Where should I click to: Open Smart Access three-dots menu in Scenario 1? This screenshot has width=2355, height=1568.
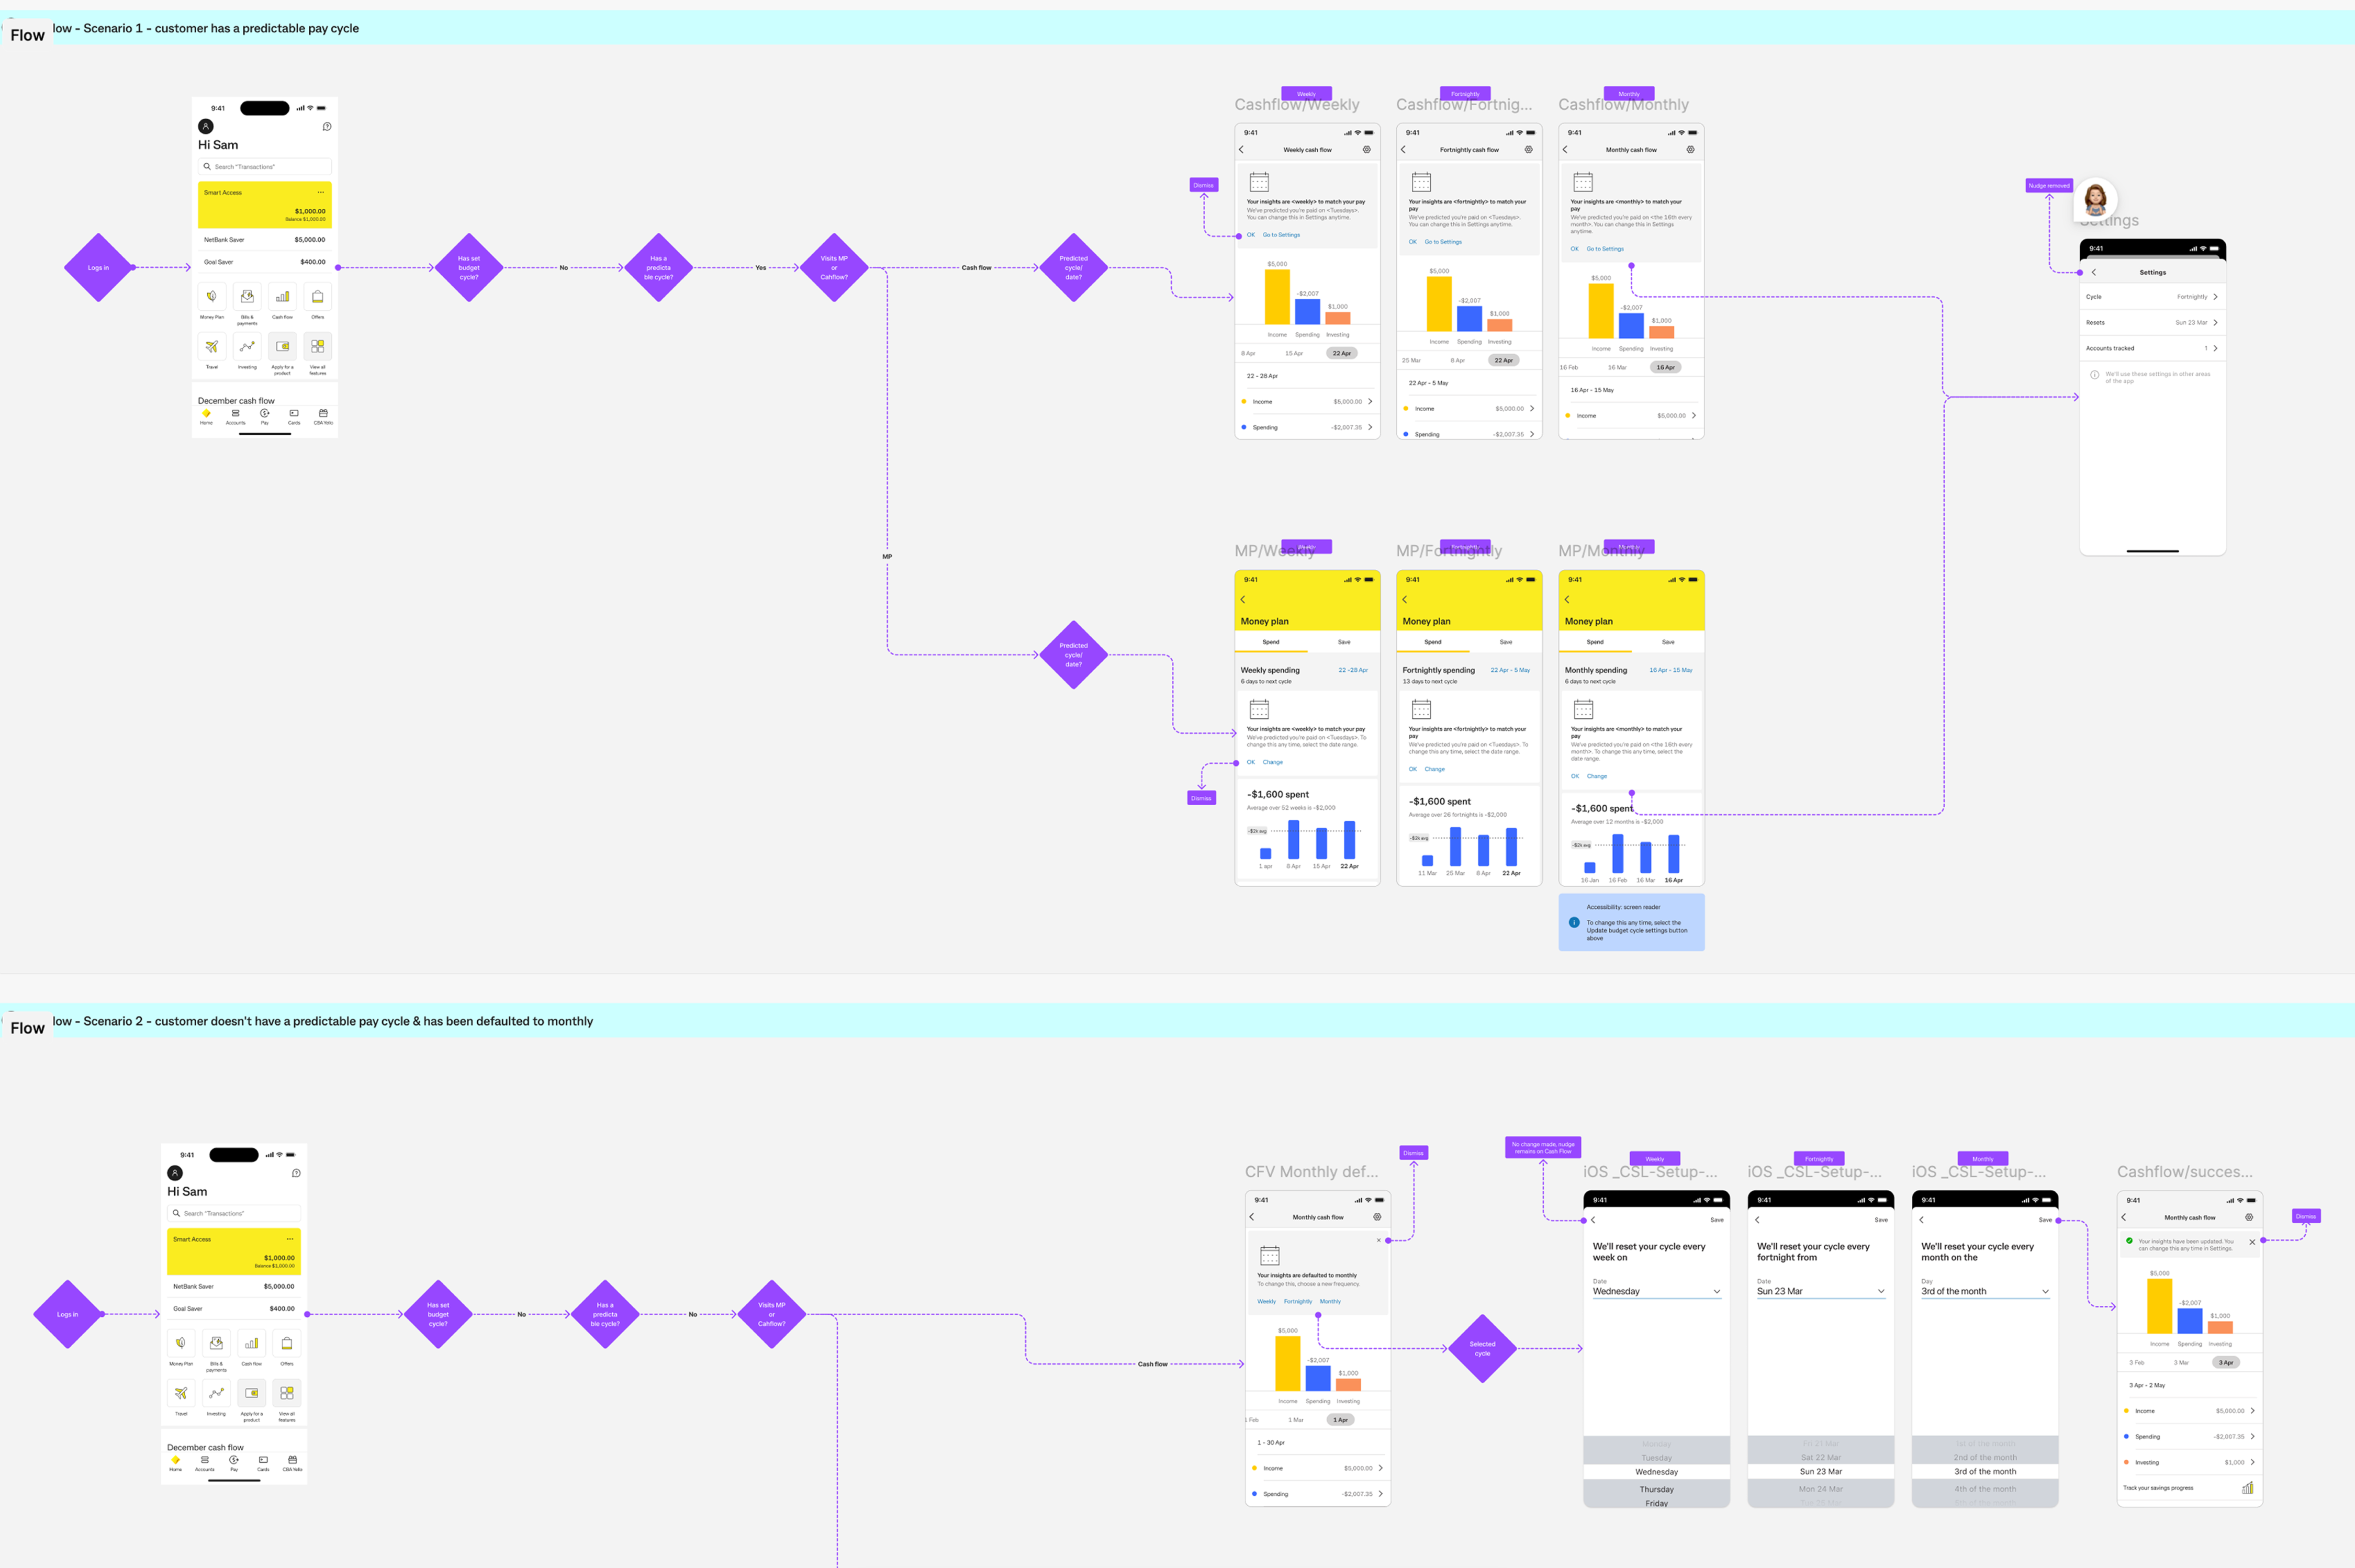320,192
